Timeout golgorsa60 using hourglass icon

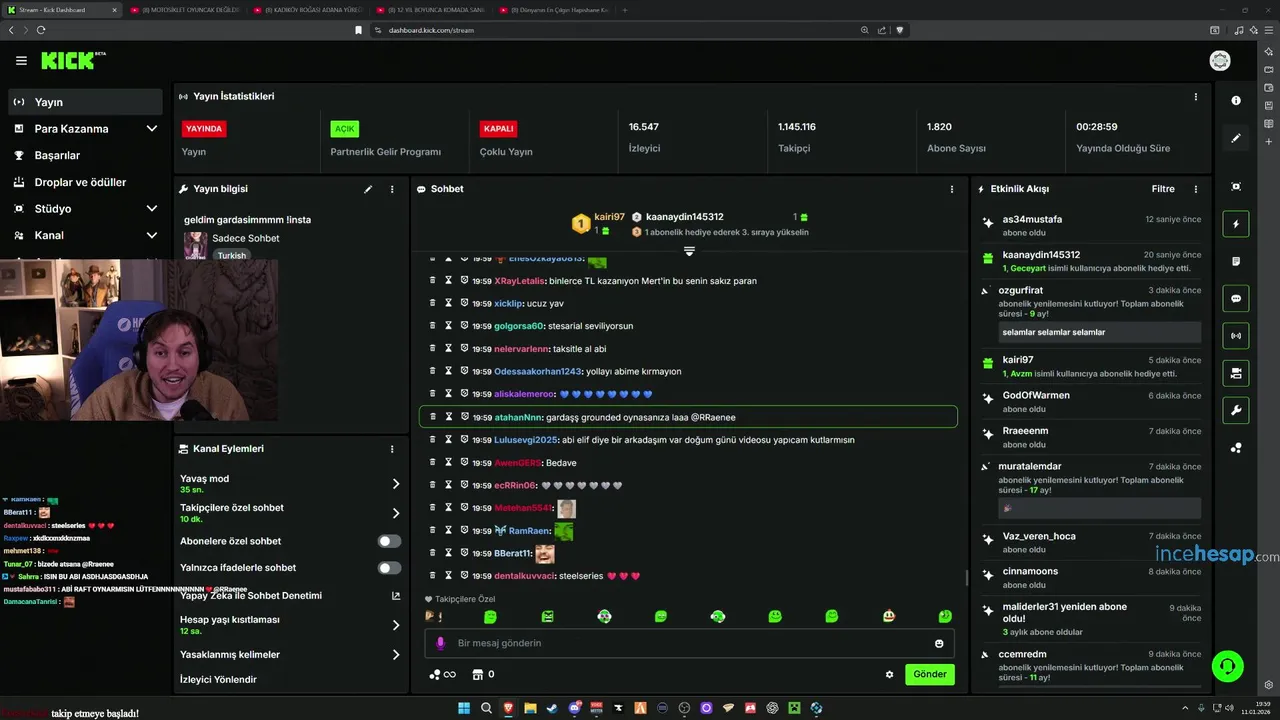pyautogui.click(x=448, y=326)
